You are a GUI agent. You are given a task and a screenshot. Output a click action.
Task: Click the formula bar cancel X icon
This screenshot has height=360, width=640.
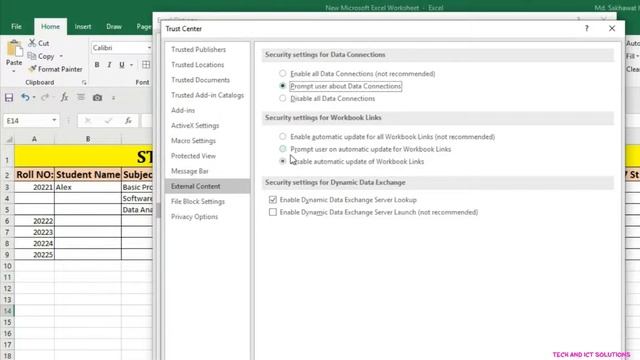point(87,120)
